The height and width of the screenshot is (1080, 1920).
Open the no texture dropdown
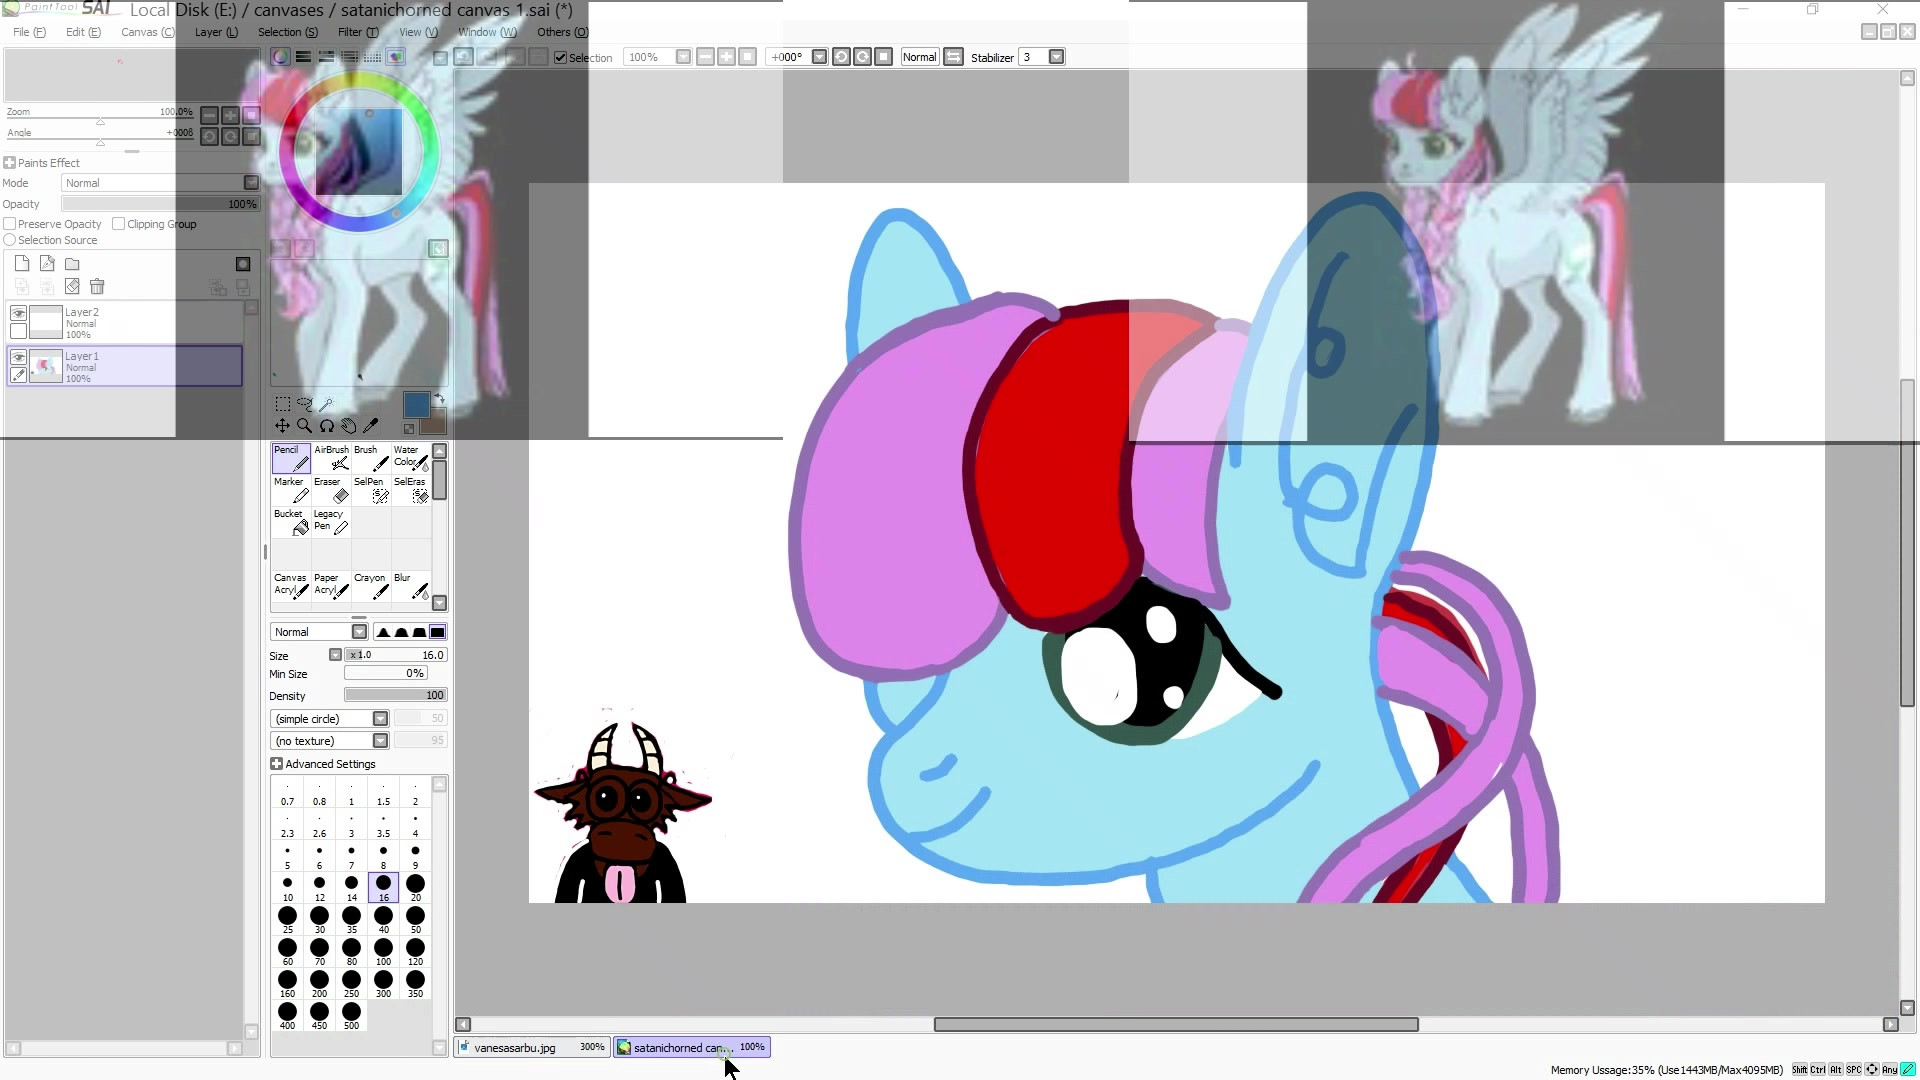(x=380, y=741)
